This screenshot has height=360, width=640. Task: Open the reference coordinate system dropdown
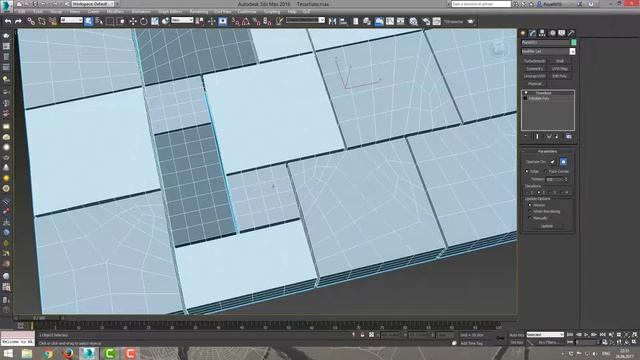pyautogui.click(x=182, y=20)
